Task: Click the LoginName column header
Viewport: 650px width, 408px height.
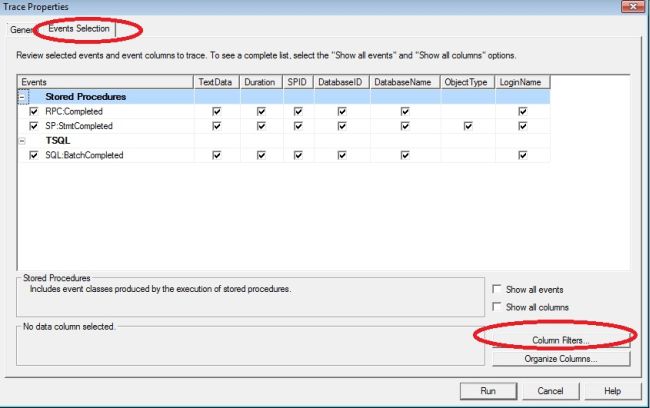Action: [523, 82]
